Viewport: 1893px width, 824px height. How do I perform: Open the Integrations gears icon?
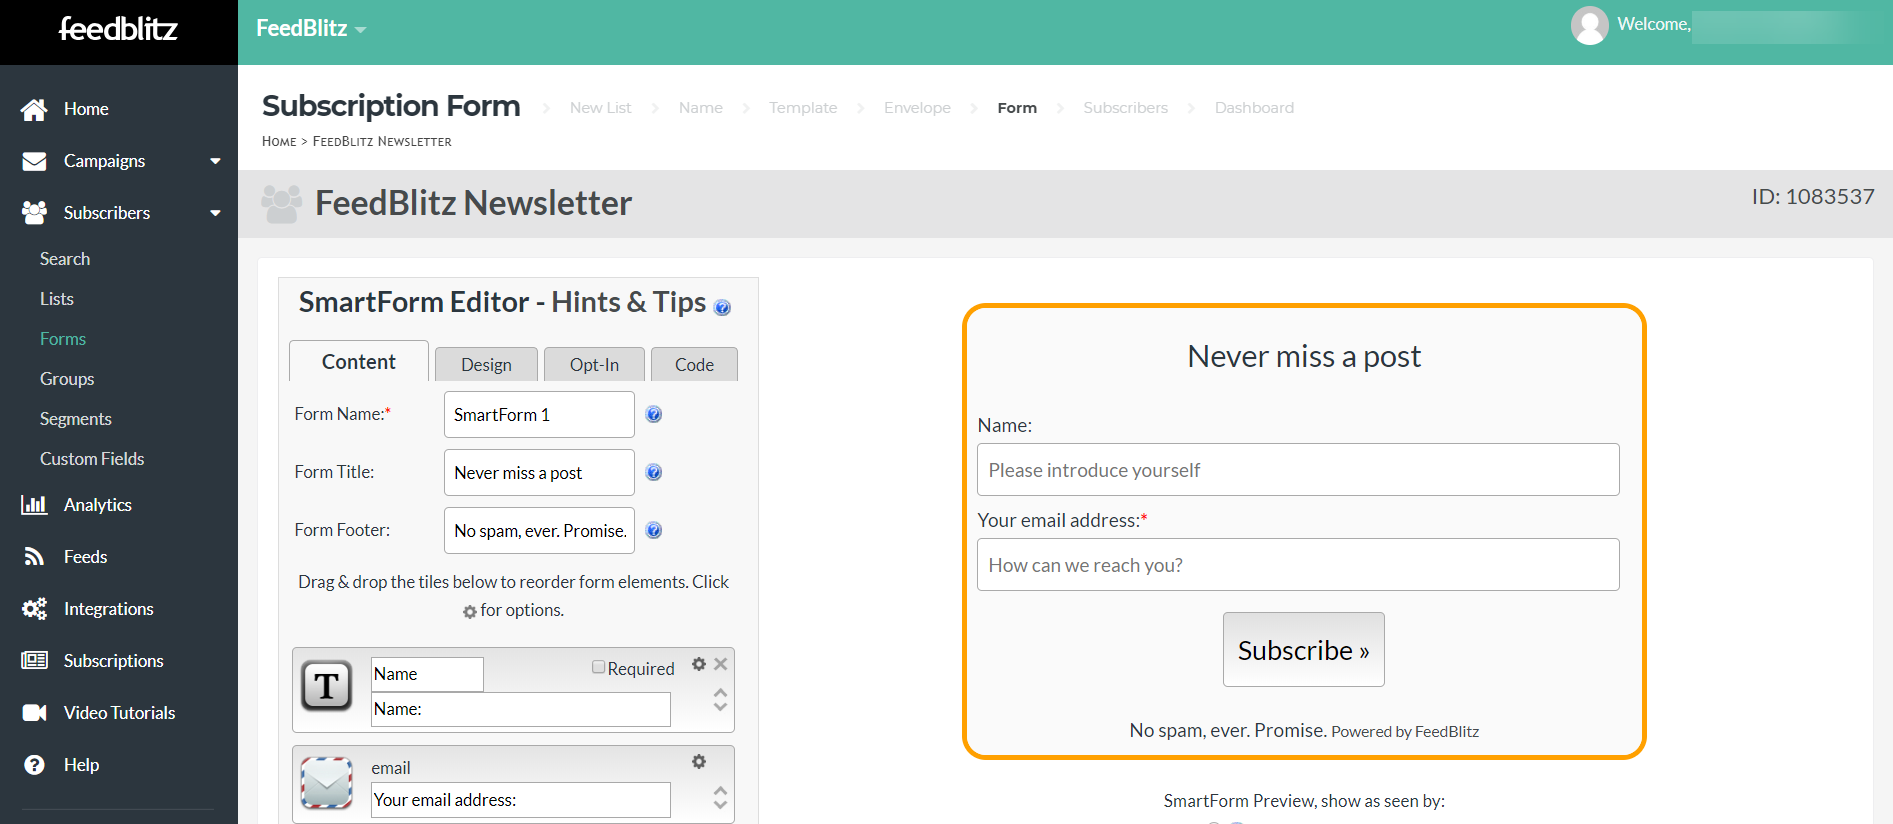(34, 609)
